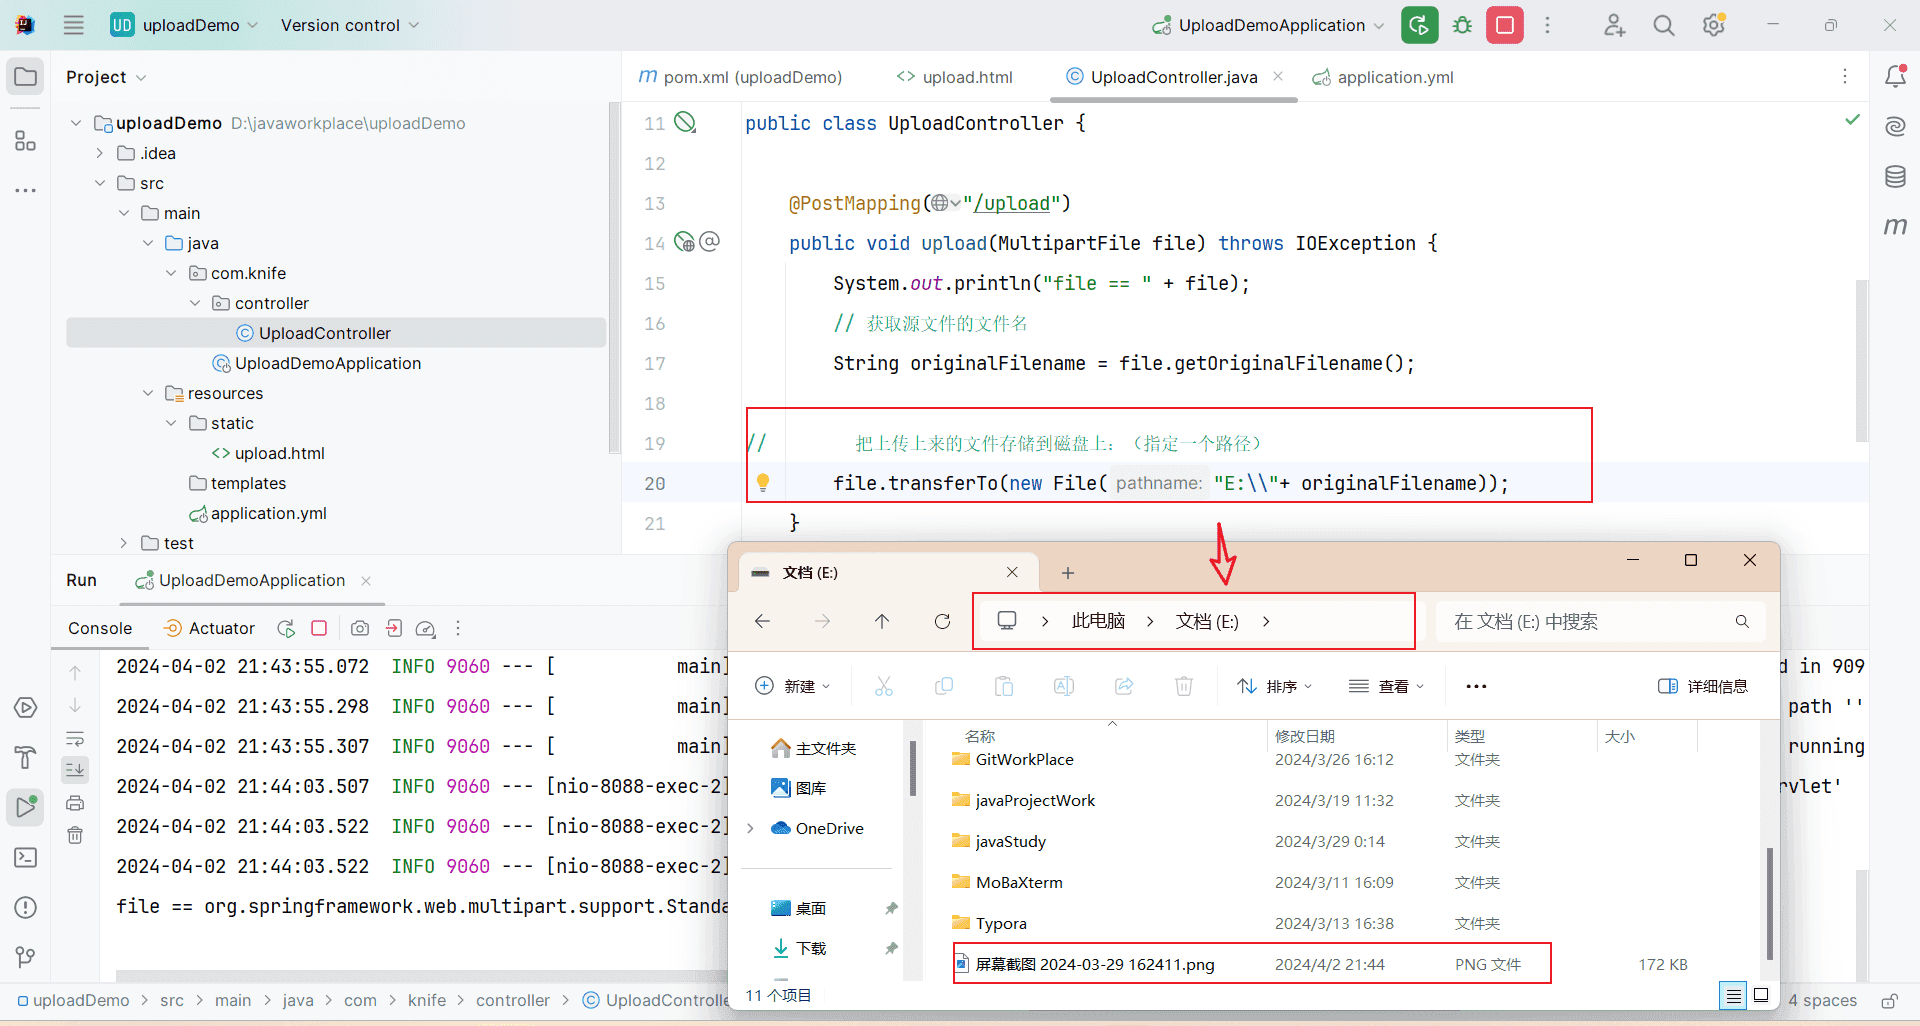Open Search Everywhere magnifier
This screenshot has width=1920, height=1026.
[x=1664, y=25]
